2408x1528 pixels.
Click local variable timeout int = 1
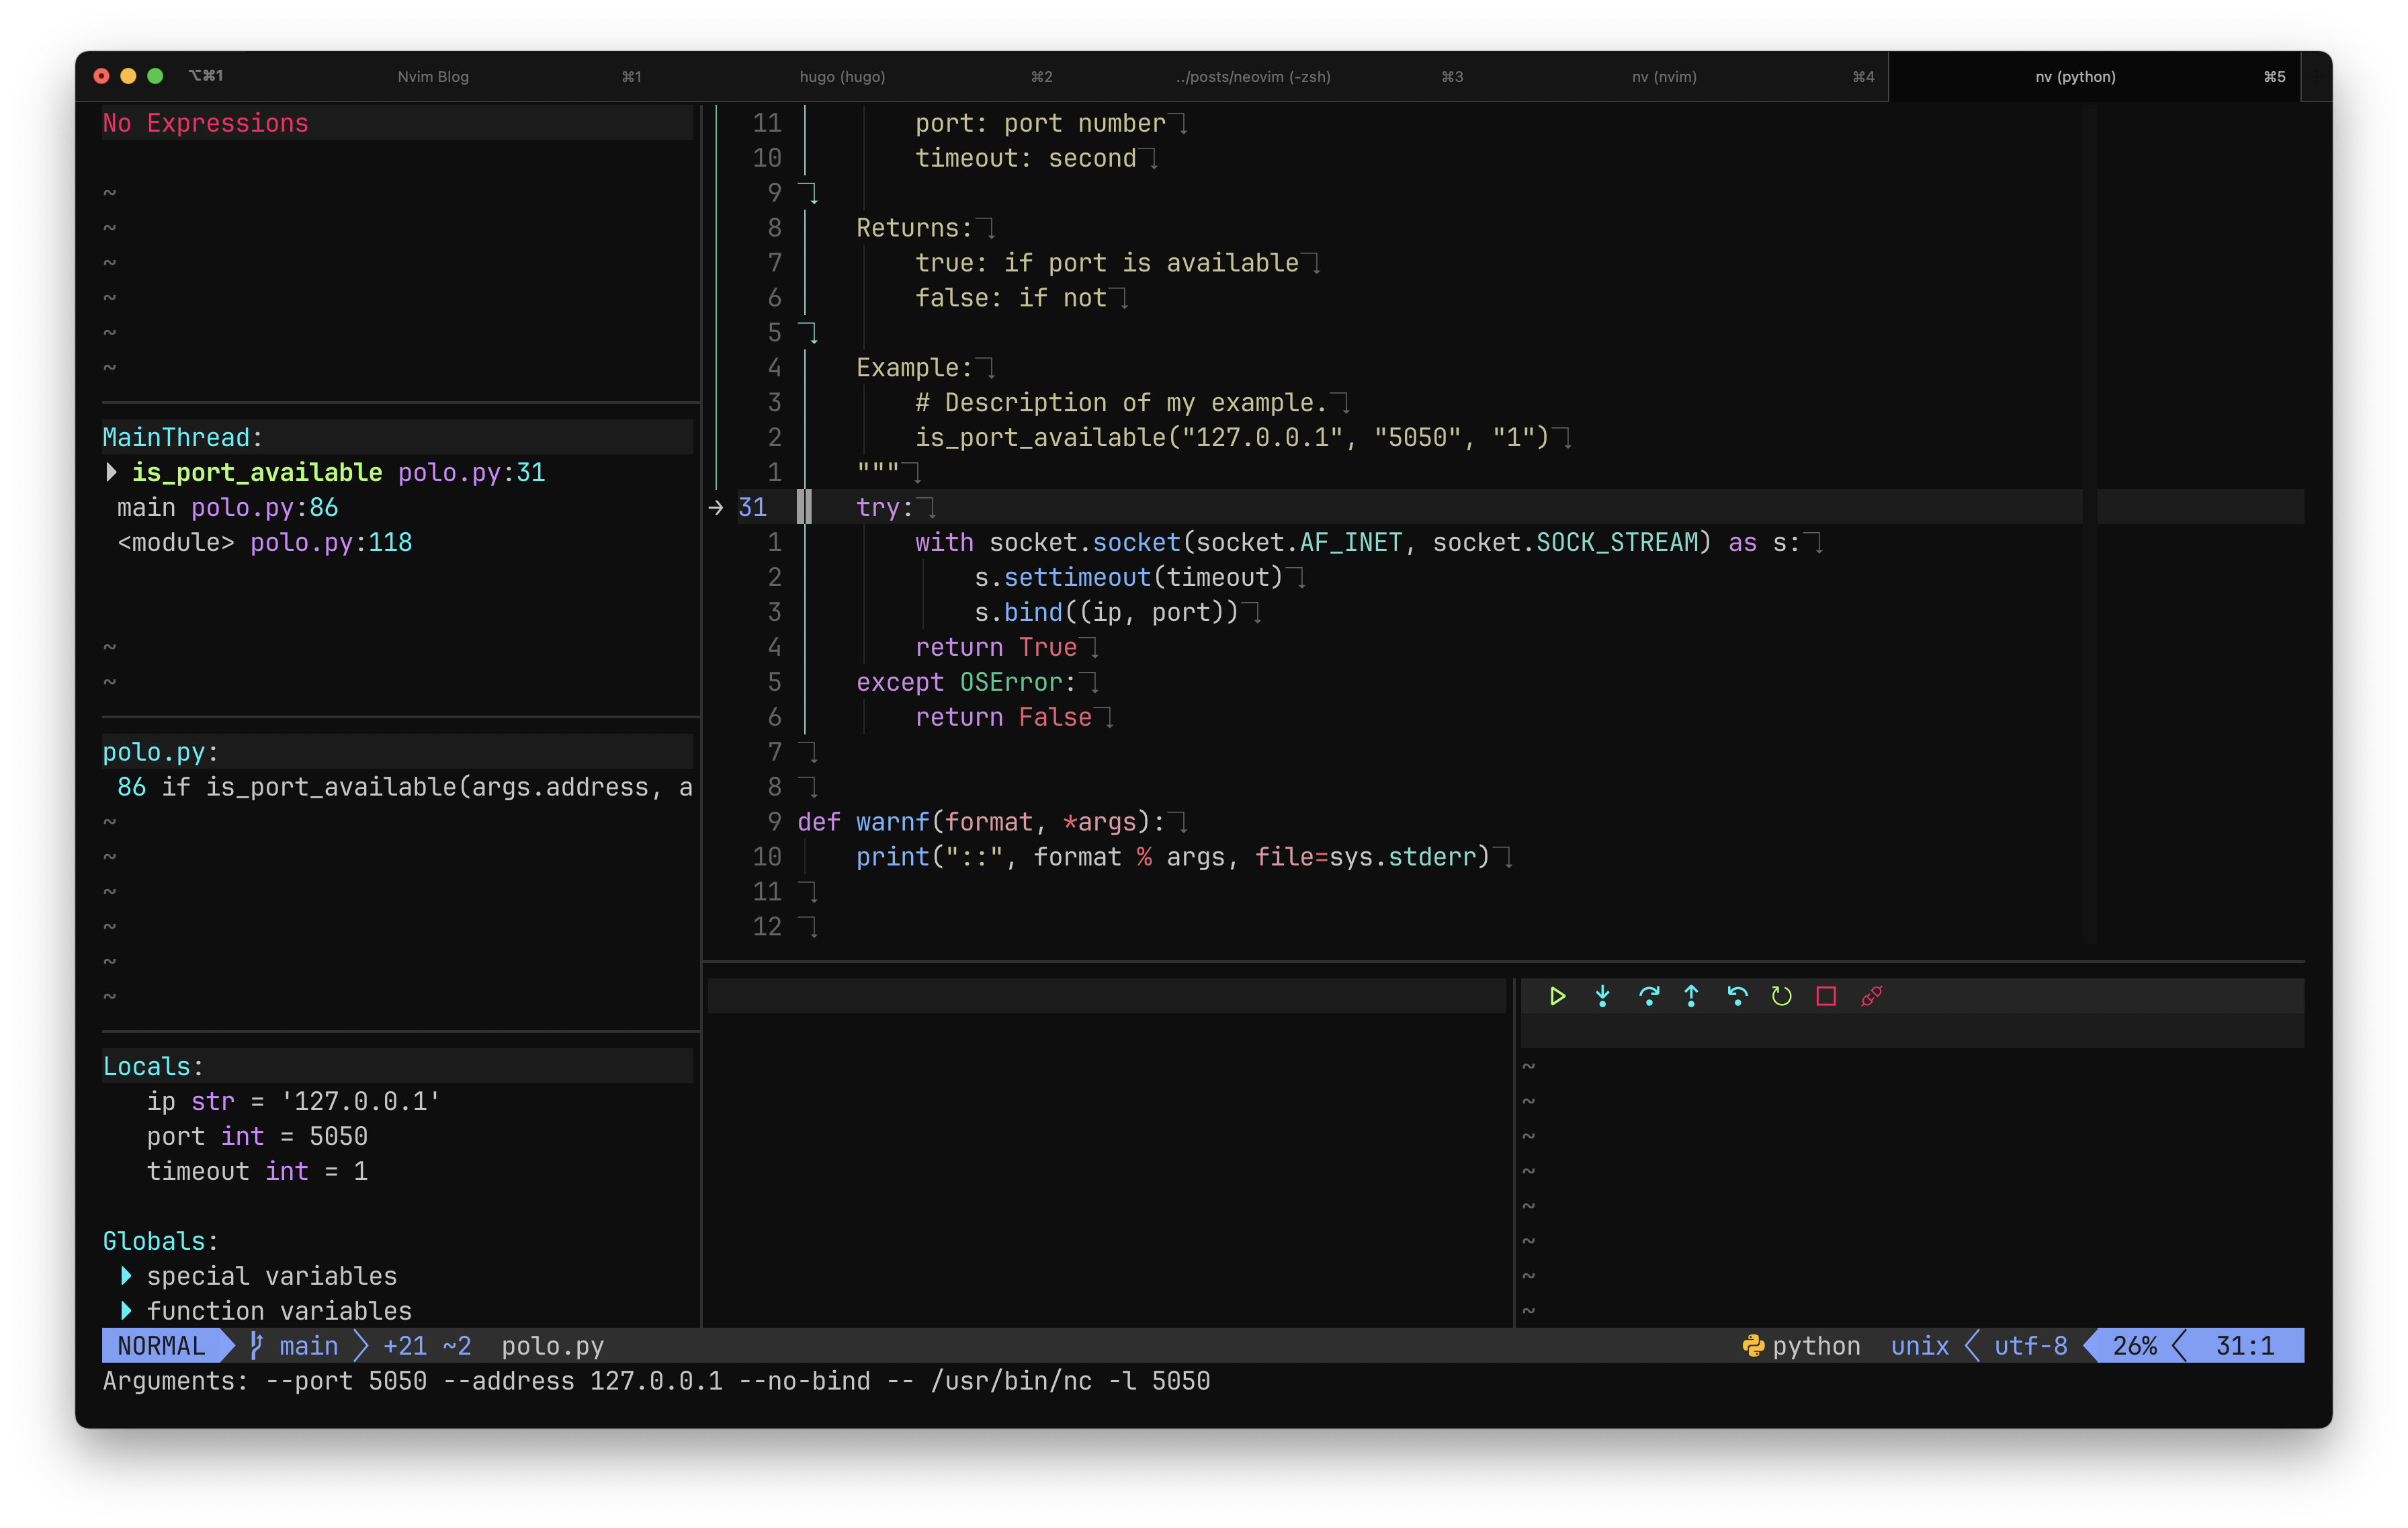click(x=257, y=1172)
